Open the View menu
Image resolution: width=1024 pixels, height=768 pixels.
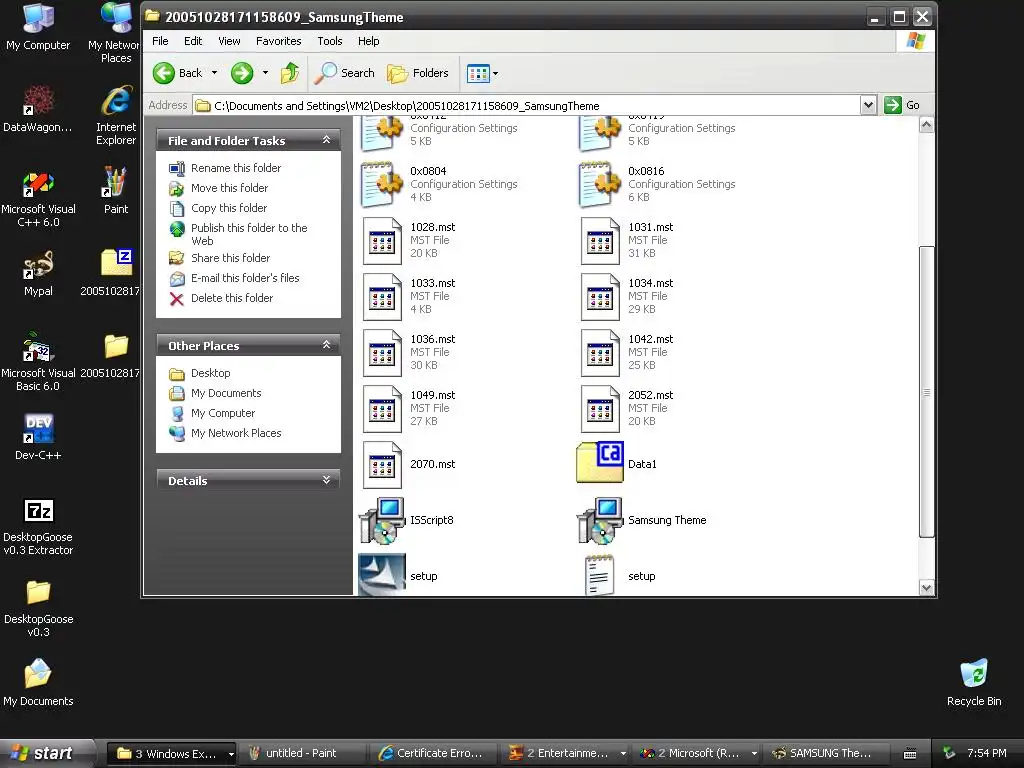[x=229, y=41]
